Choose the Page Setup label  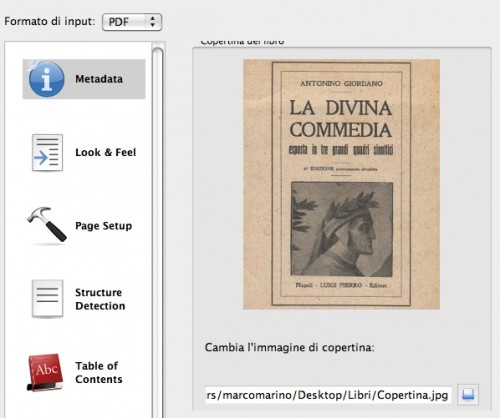coord(104,226)
